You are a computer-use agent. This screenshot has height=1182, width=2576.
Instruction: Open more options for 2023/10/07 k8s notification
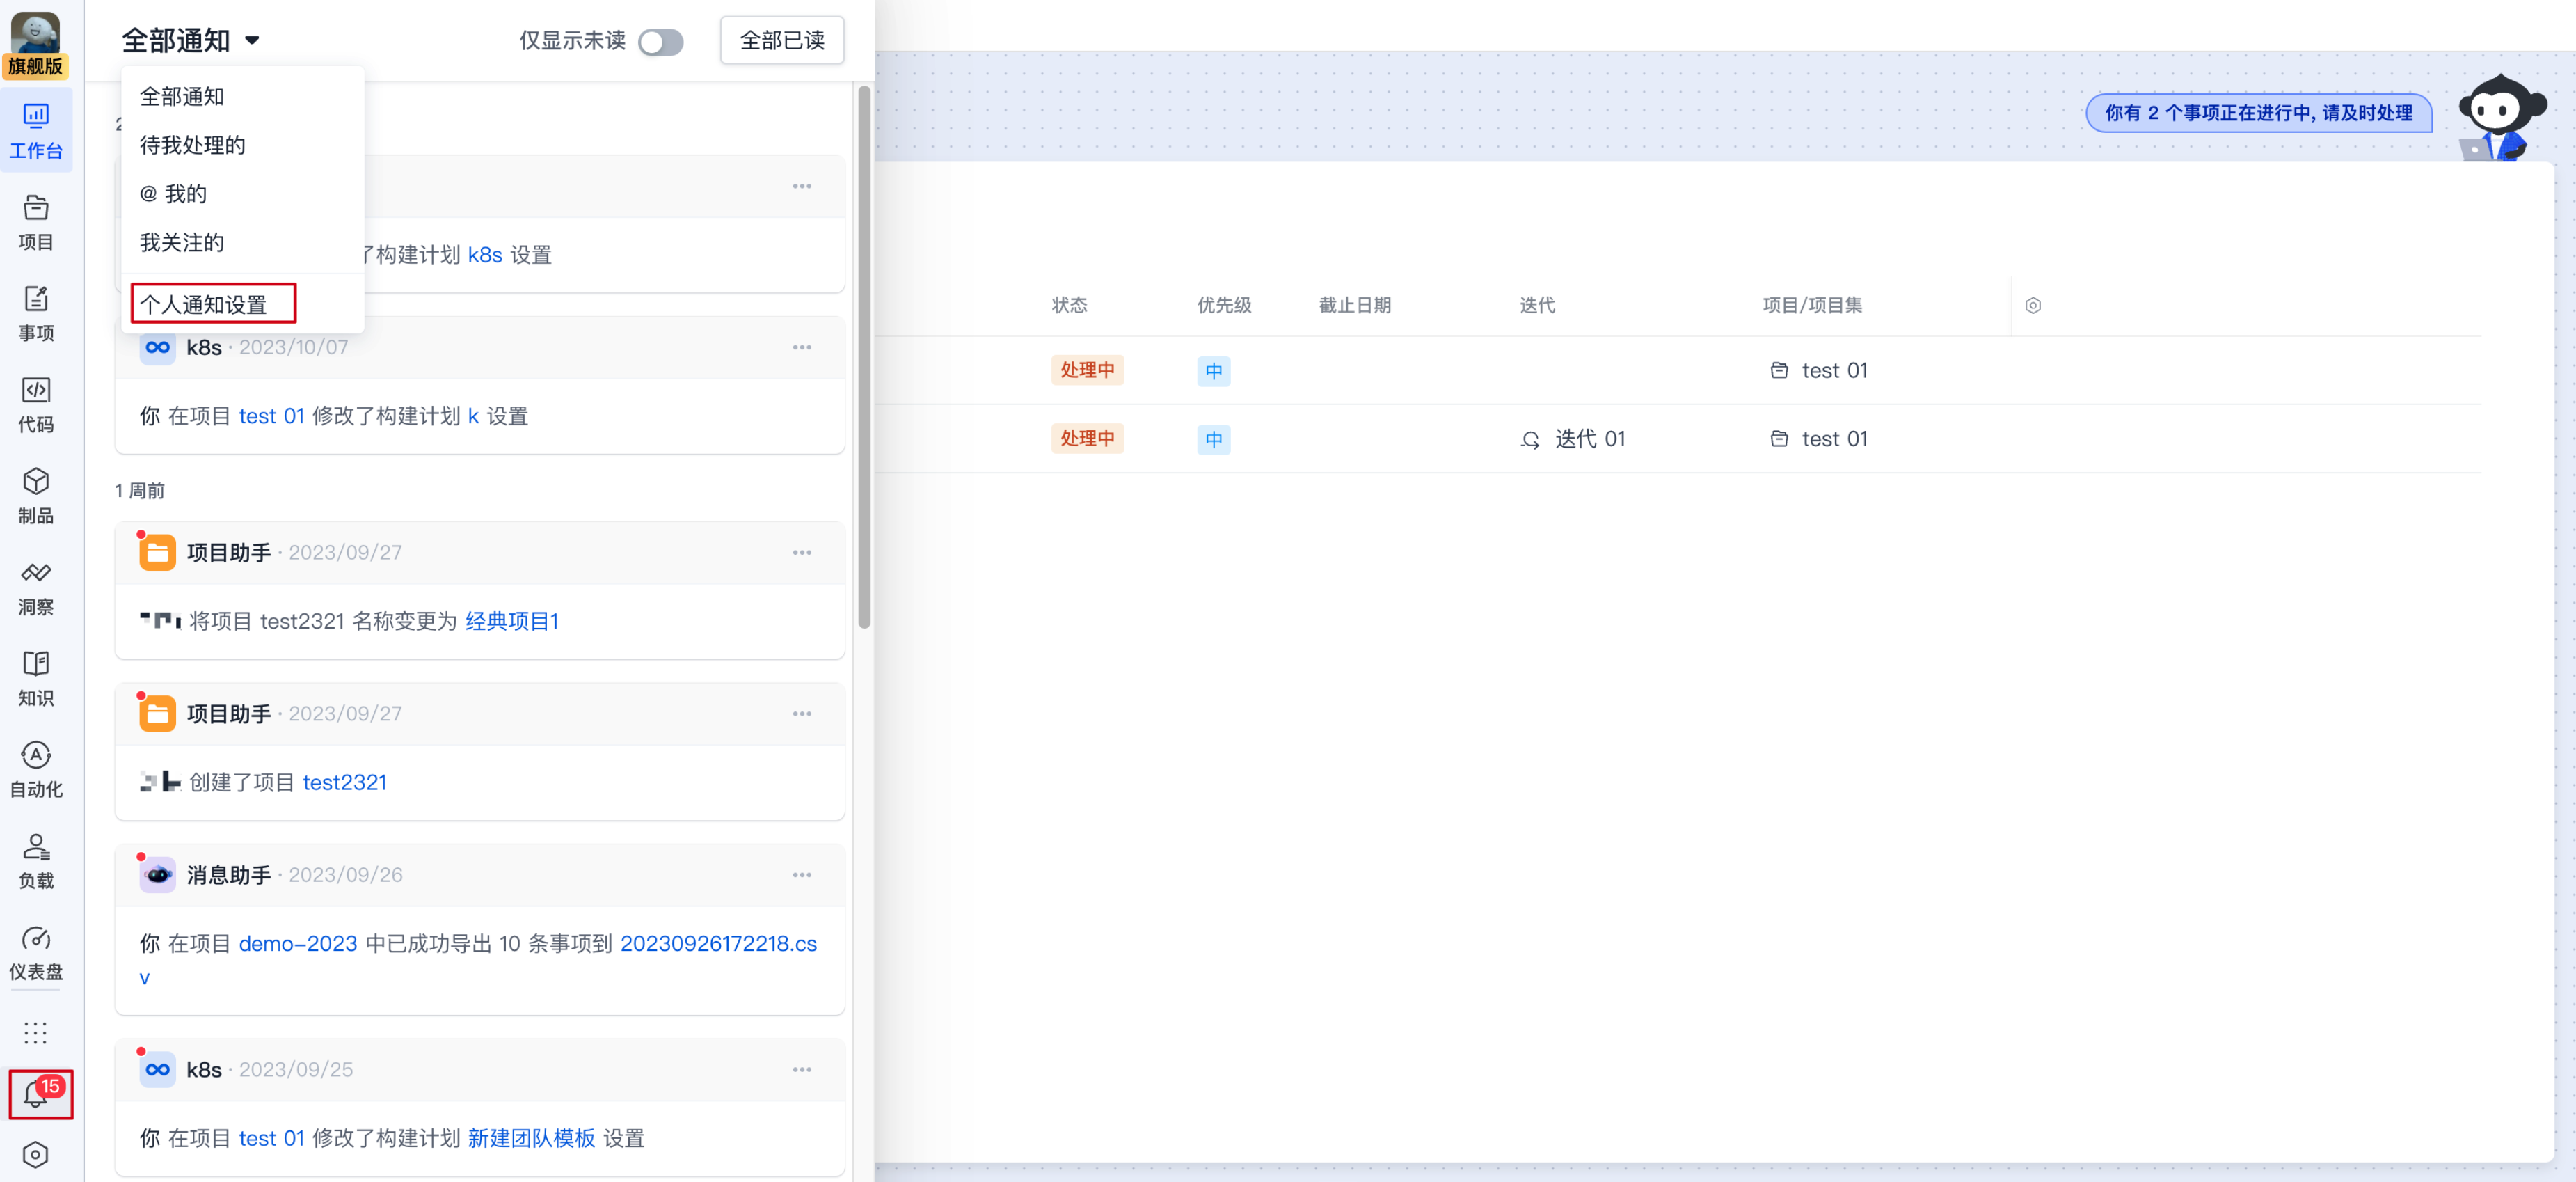coord(801,348)
